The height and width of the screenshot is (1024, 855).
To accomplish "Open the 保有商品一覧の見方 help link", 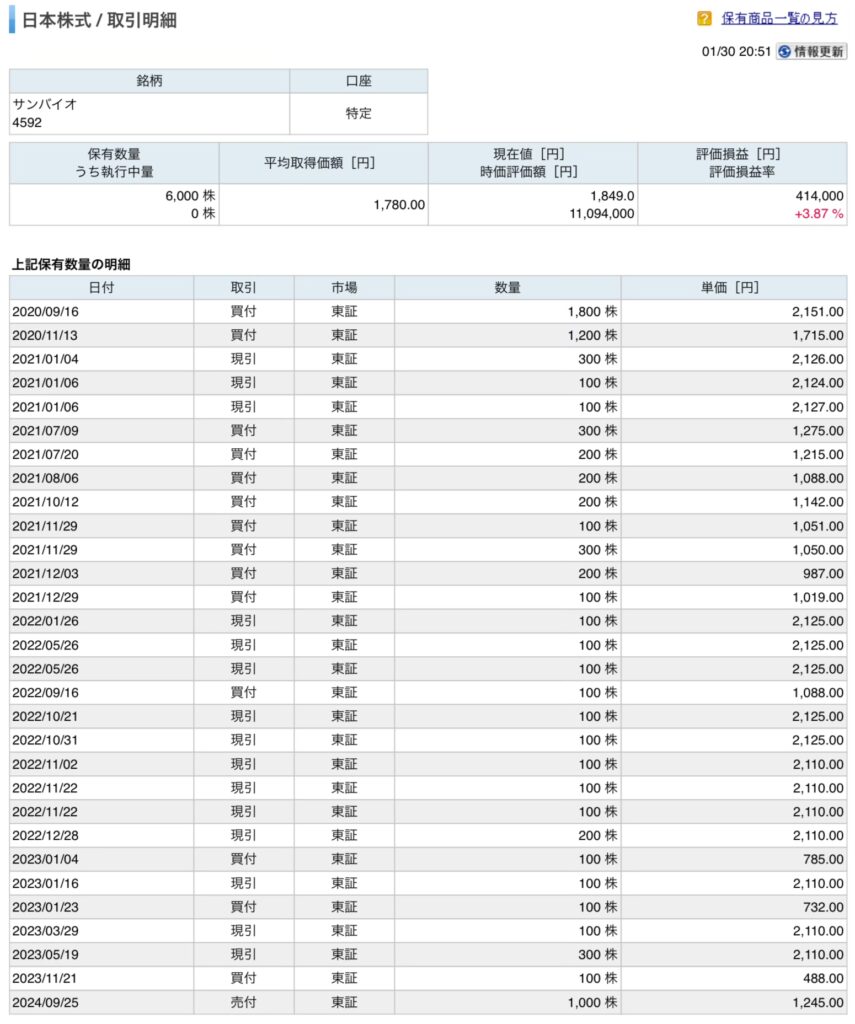I will coord(779,19).
